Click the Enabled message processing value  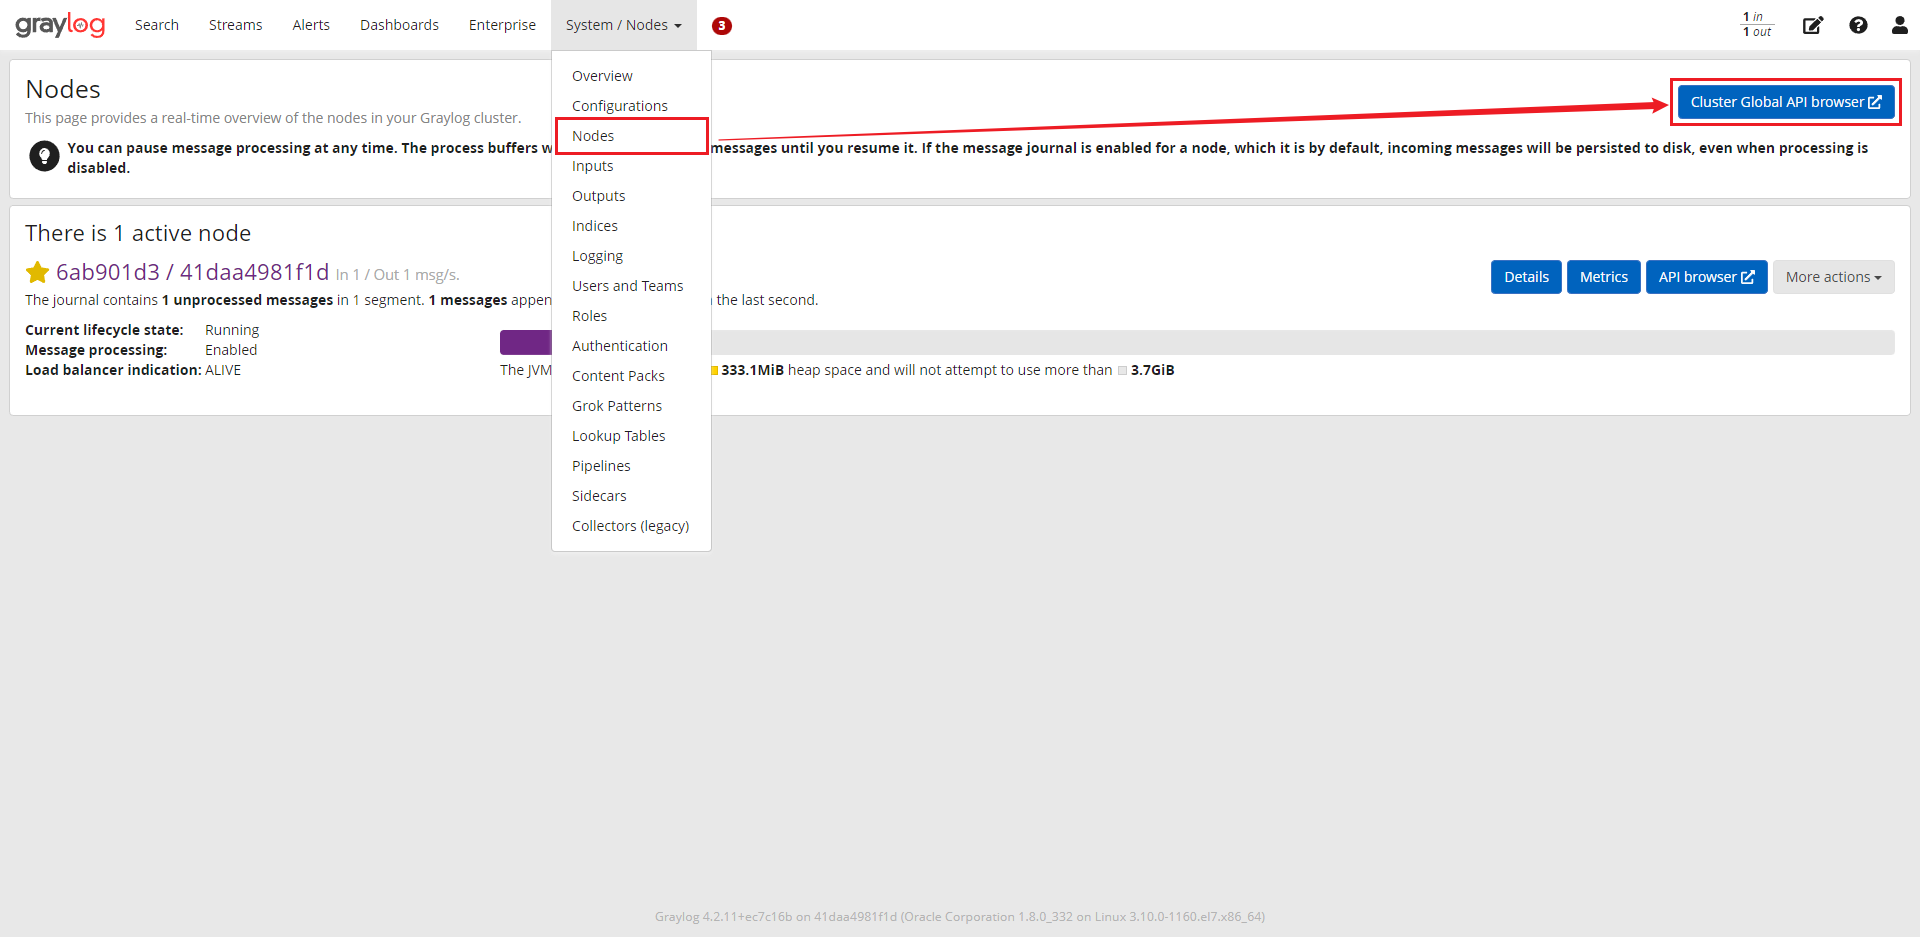point(231,350)
